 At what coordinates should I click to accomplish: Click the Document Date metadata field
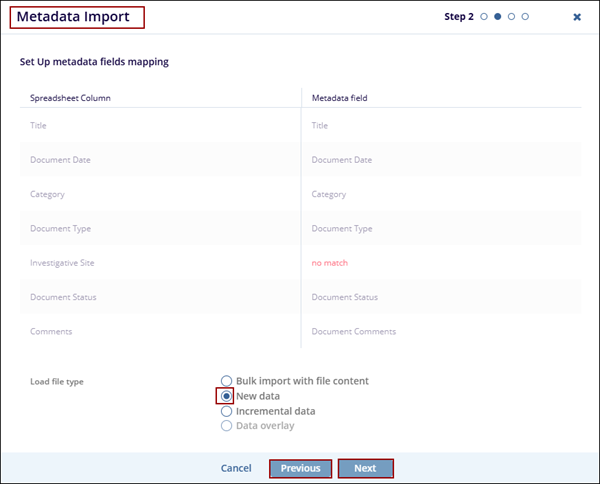[x=342, y=160]
